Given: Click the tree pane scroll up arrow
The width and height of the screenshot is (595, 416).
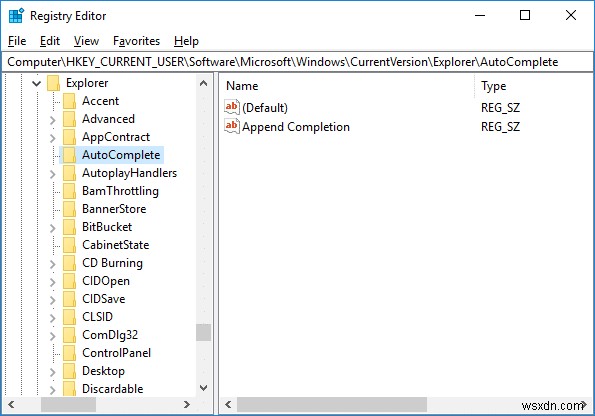Looking at the screenshot, I should point(203,83).
